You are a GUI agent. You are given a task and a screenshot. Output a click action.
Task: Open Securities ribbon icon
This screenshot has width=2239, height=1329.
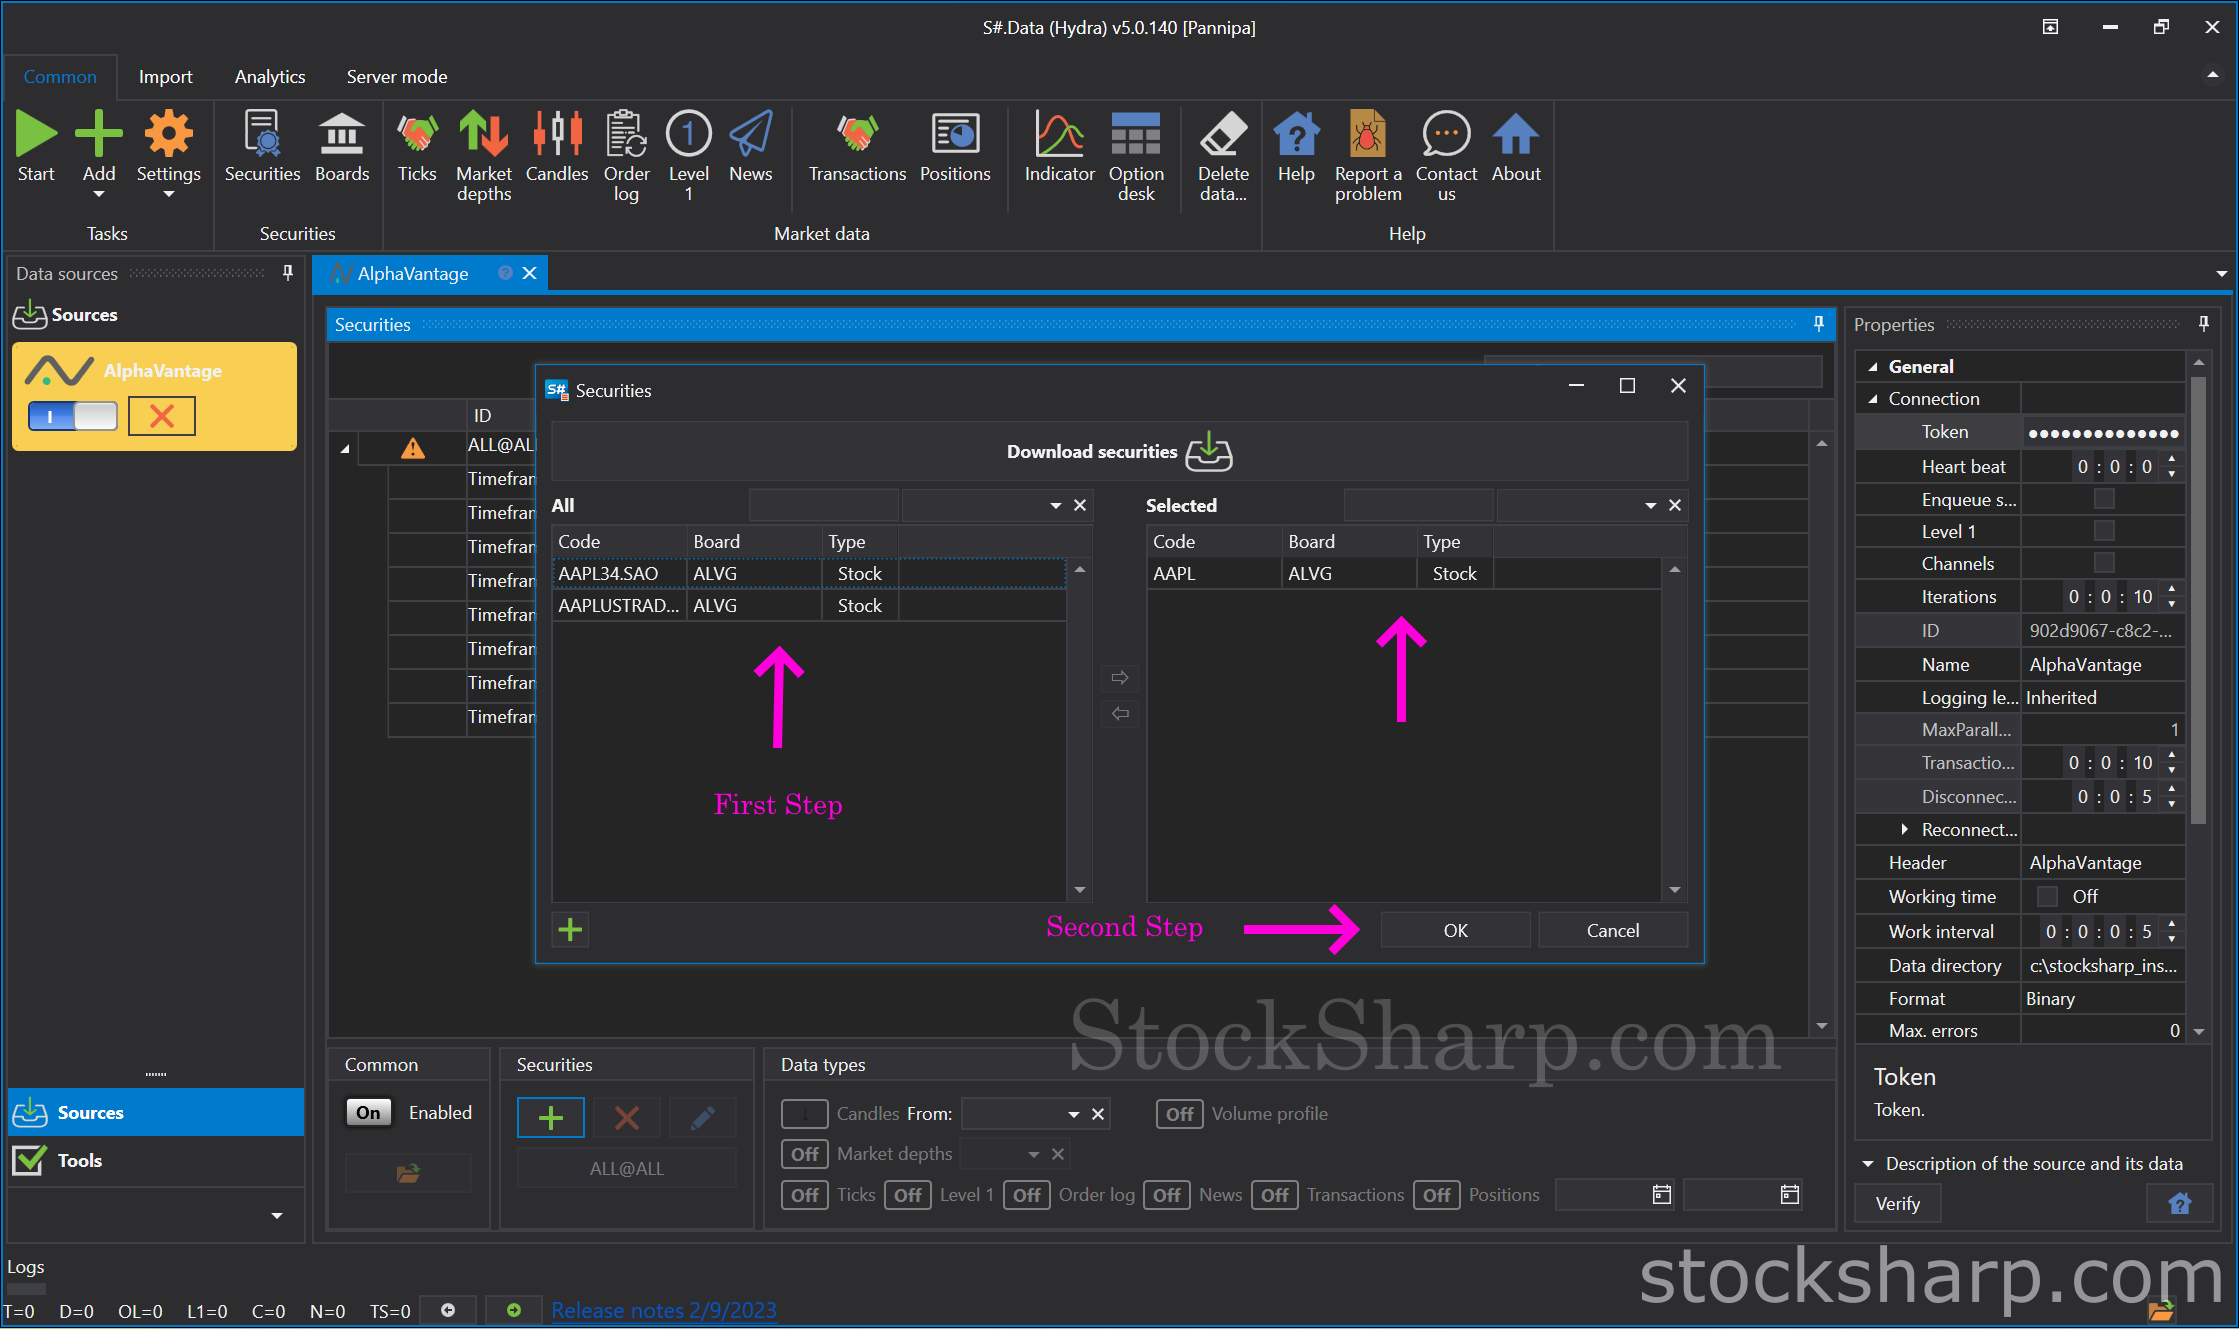pos(262,134)
